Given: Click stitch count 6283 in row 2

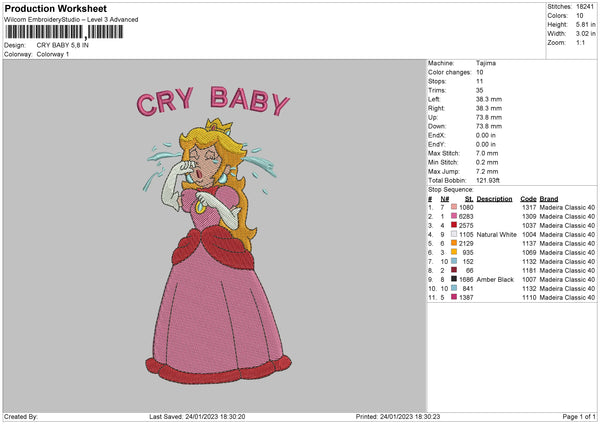Looking at the screenshot, I should click(x=466, y=216).
